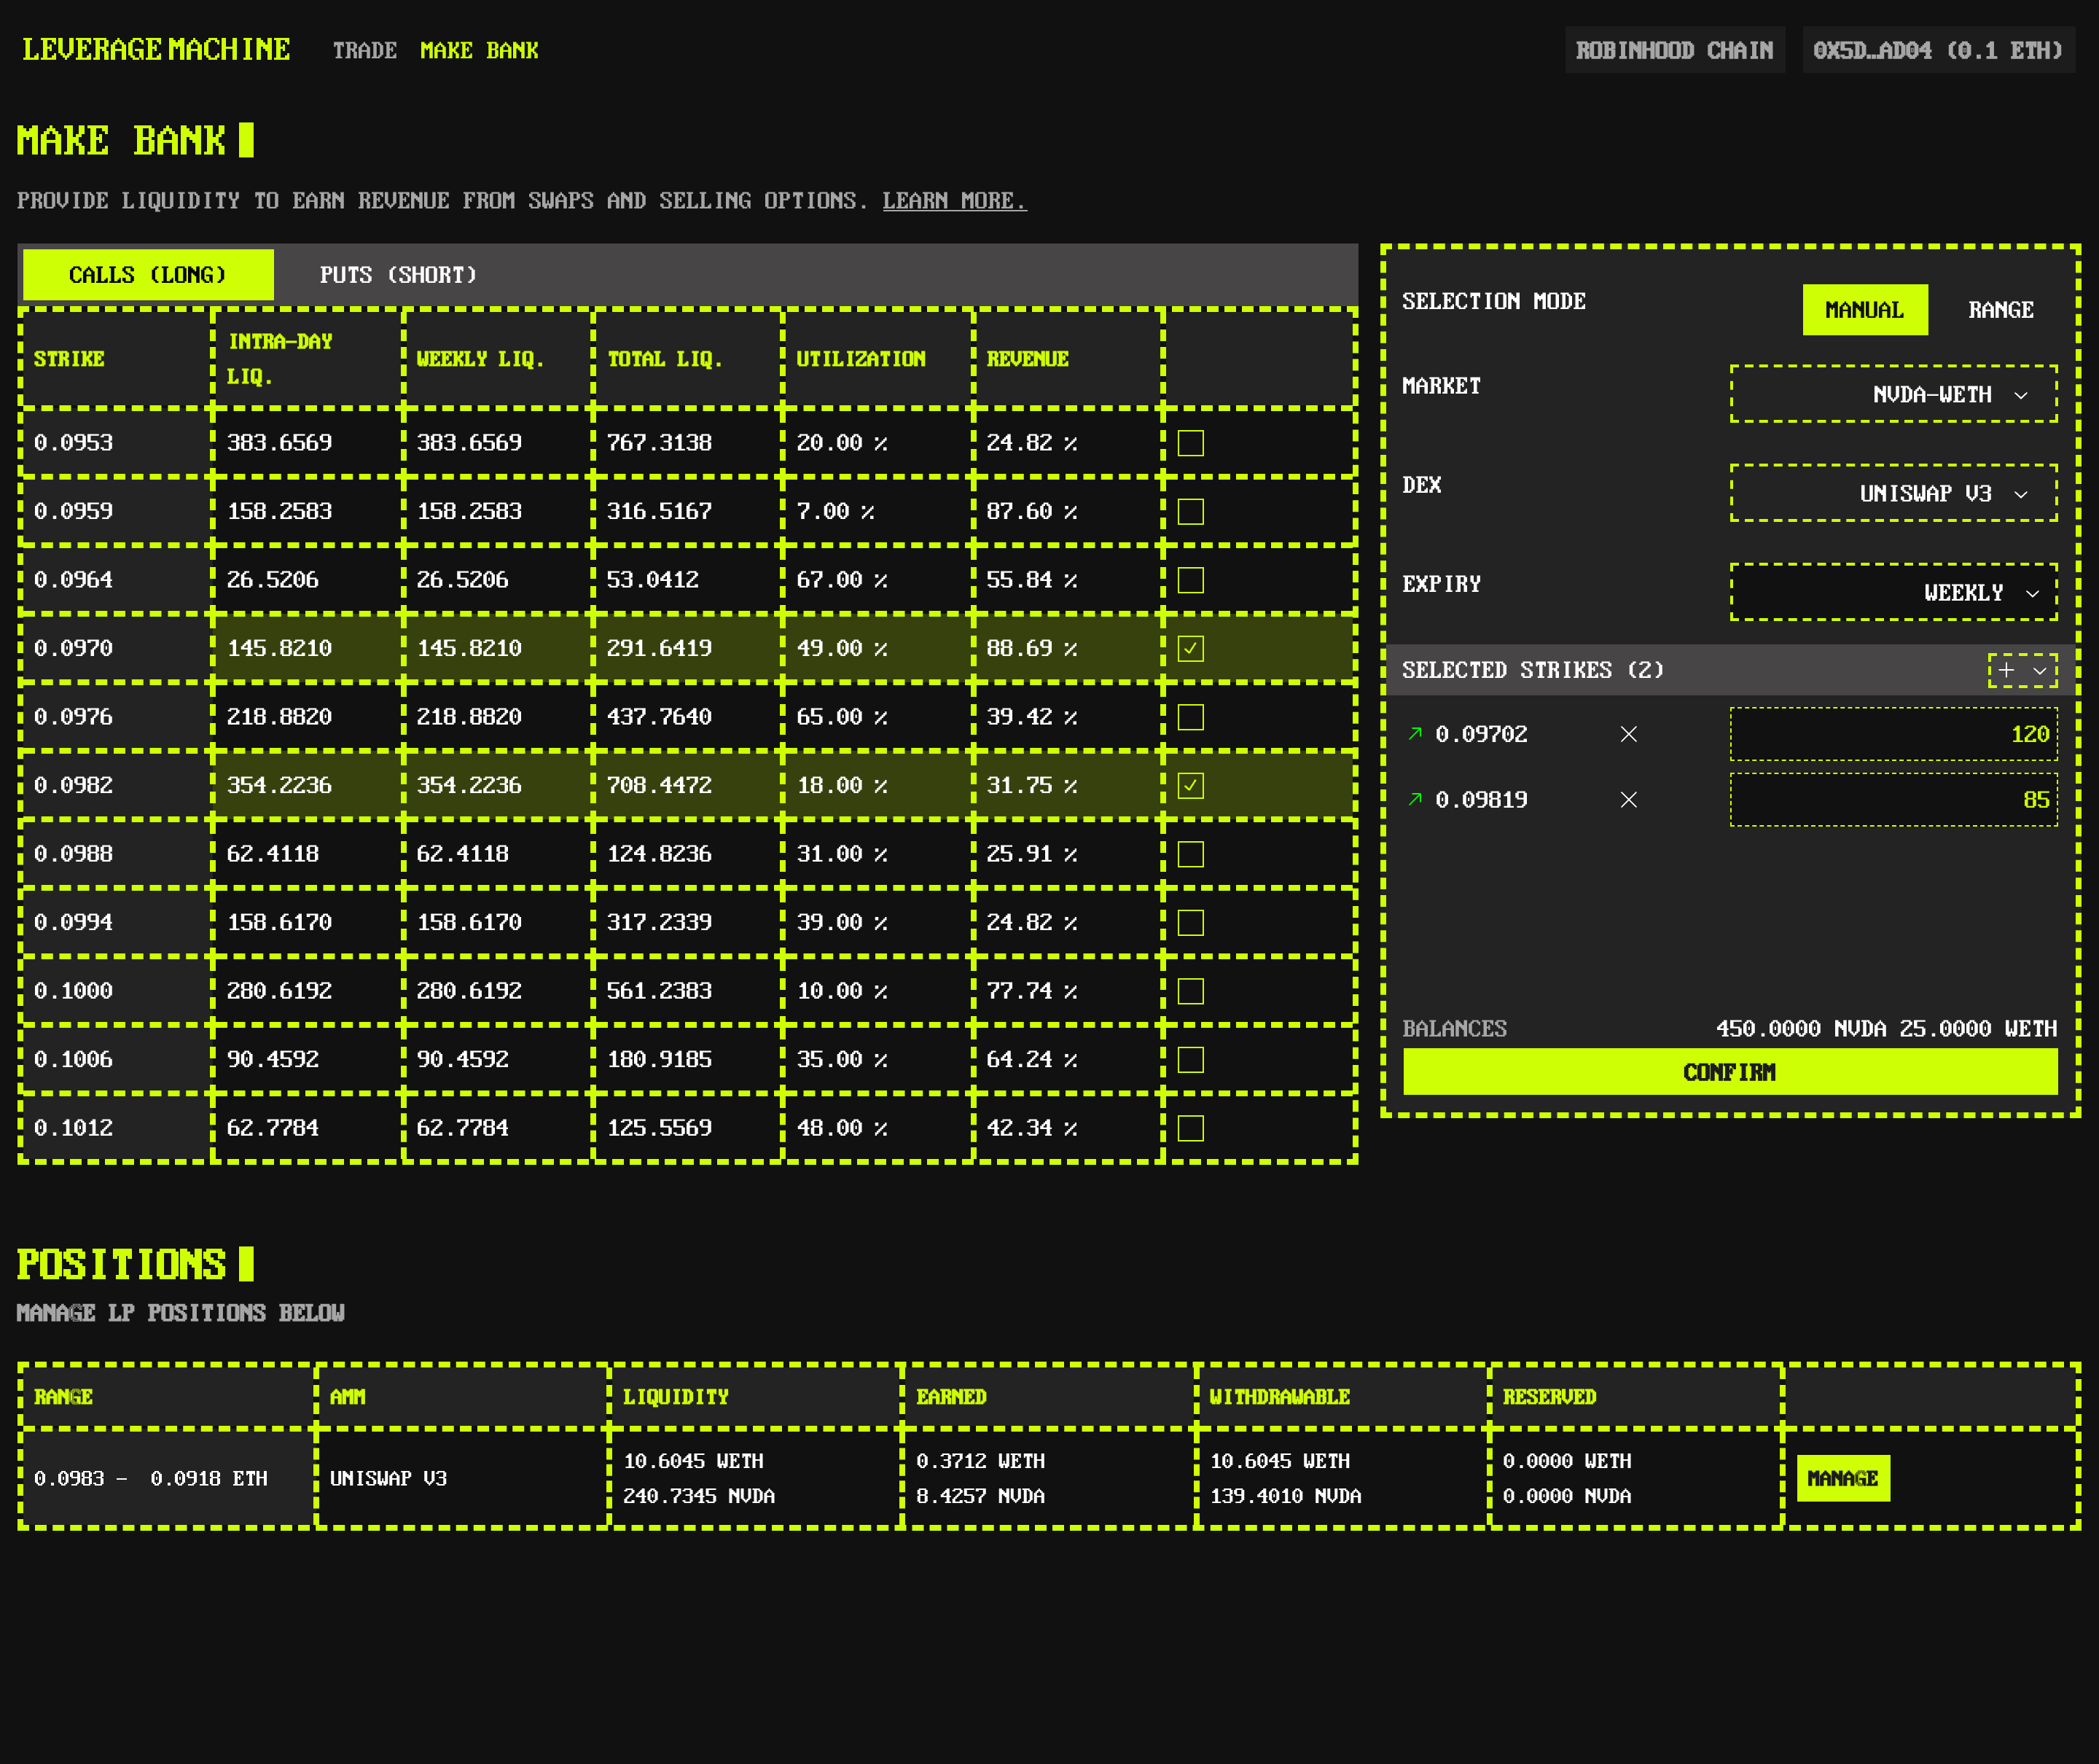This screenshot has width=2099, height=1764.
Task: Open the DEX Uniswap V3 dropdown
Action: click(x=1893, y=493)
